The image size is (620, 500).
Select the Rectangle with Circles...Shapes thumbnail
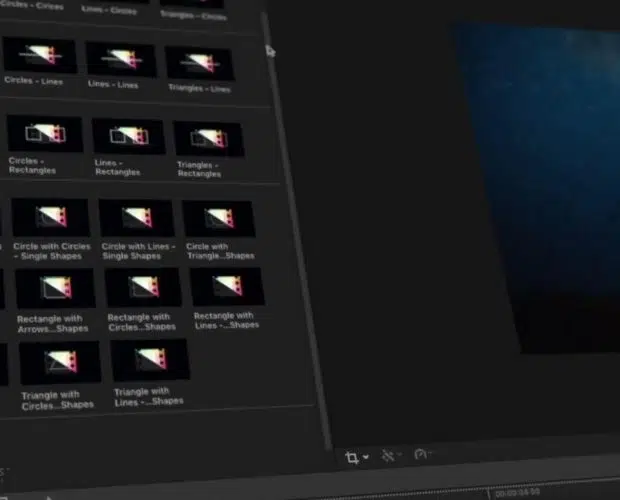click(x=143, y=287)
